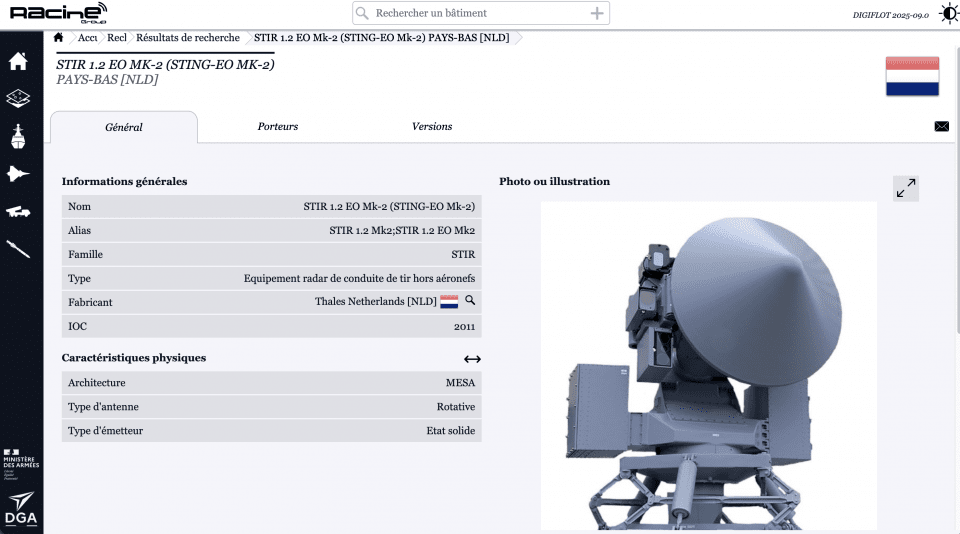Switch to the Versions tab
Image resolution: width=960 pixels, height=534 pixels.
click(x=432, y=127)
